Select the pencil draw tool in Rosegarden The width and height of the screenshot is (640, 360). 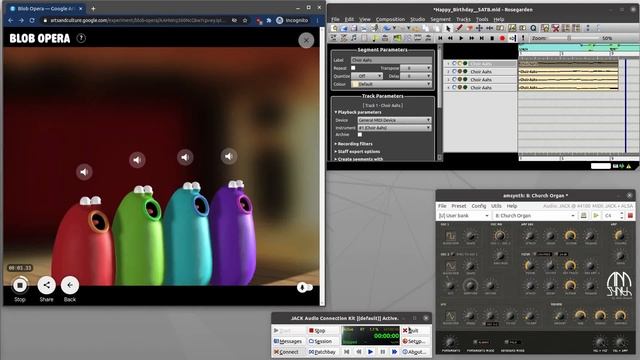click(x=459, y=28)
